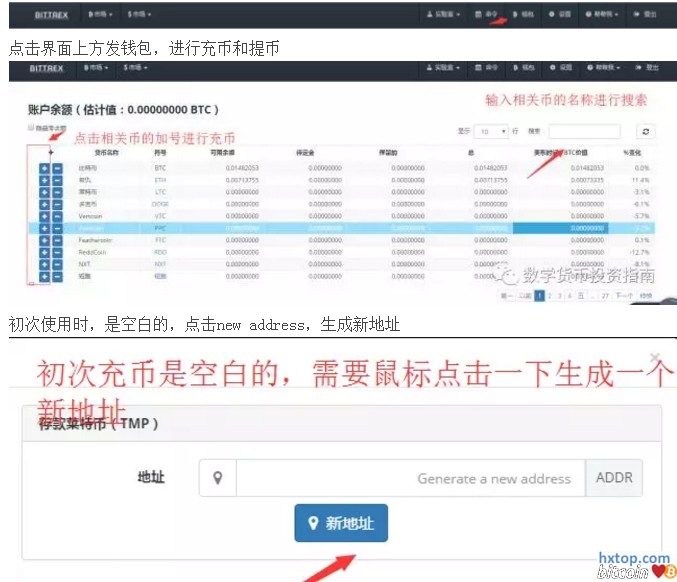Click the balances table search input field
Screen dimensions: 677x582
pyautogui.click(x=584, y=131)
